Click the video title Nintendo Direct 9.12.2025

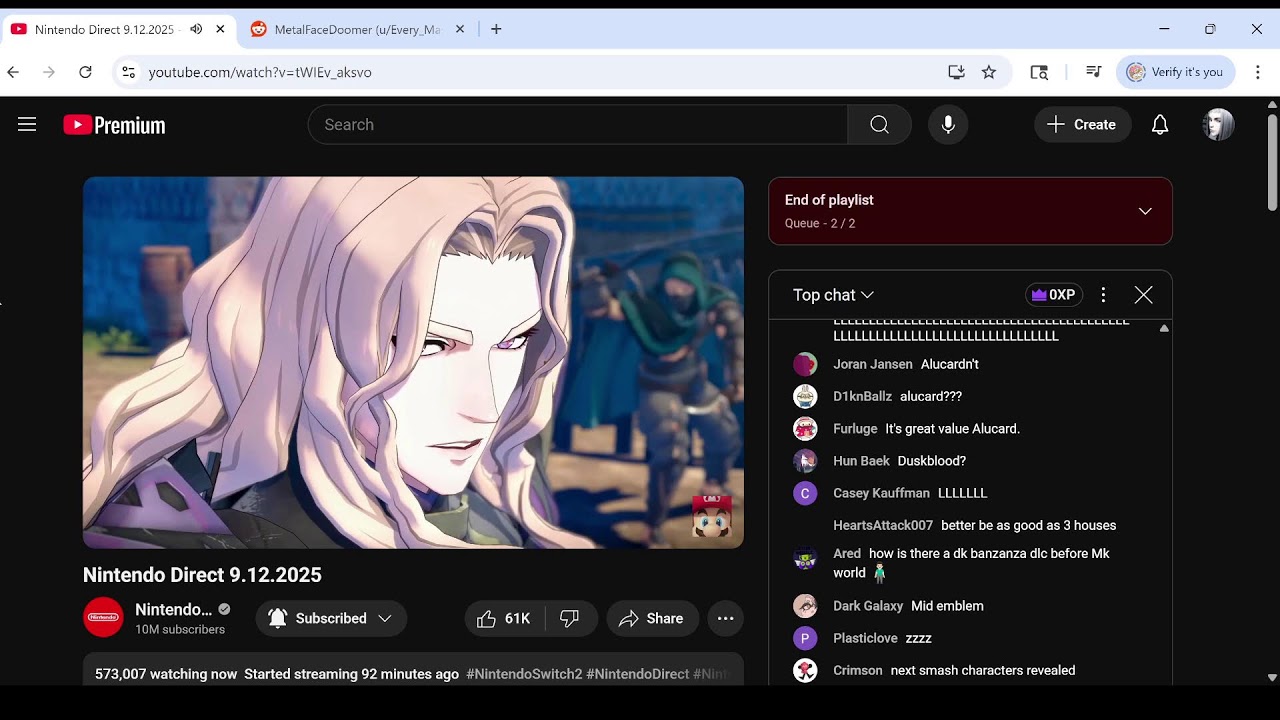(202, 575)
